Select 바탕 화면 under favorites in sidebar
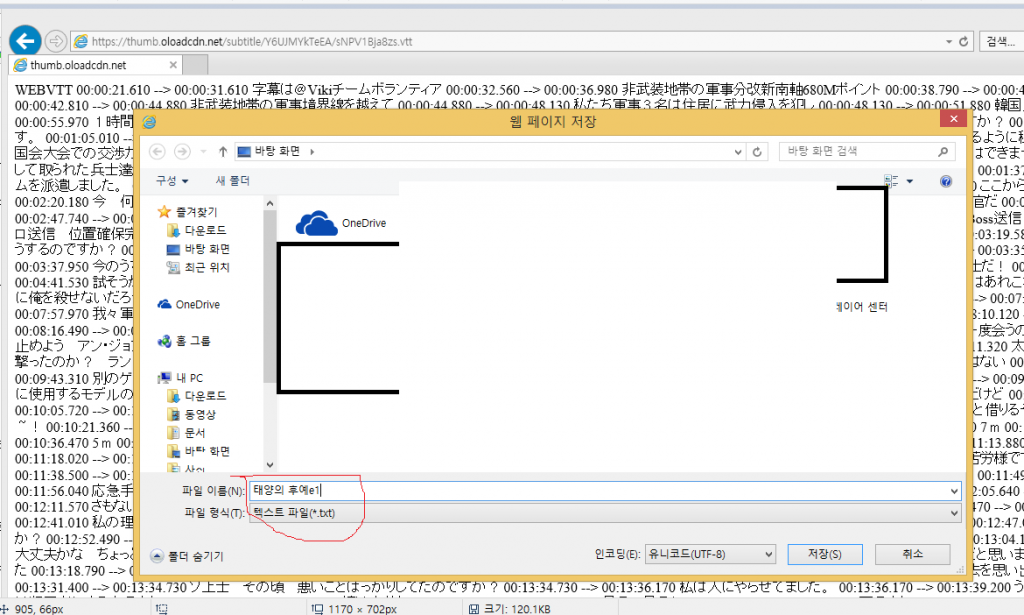The height and width of the screenshot is (615, 1024). pyautogui.click(x=207, y=249)
